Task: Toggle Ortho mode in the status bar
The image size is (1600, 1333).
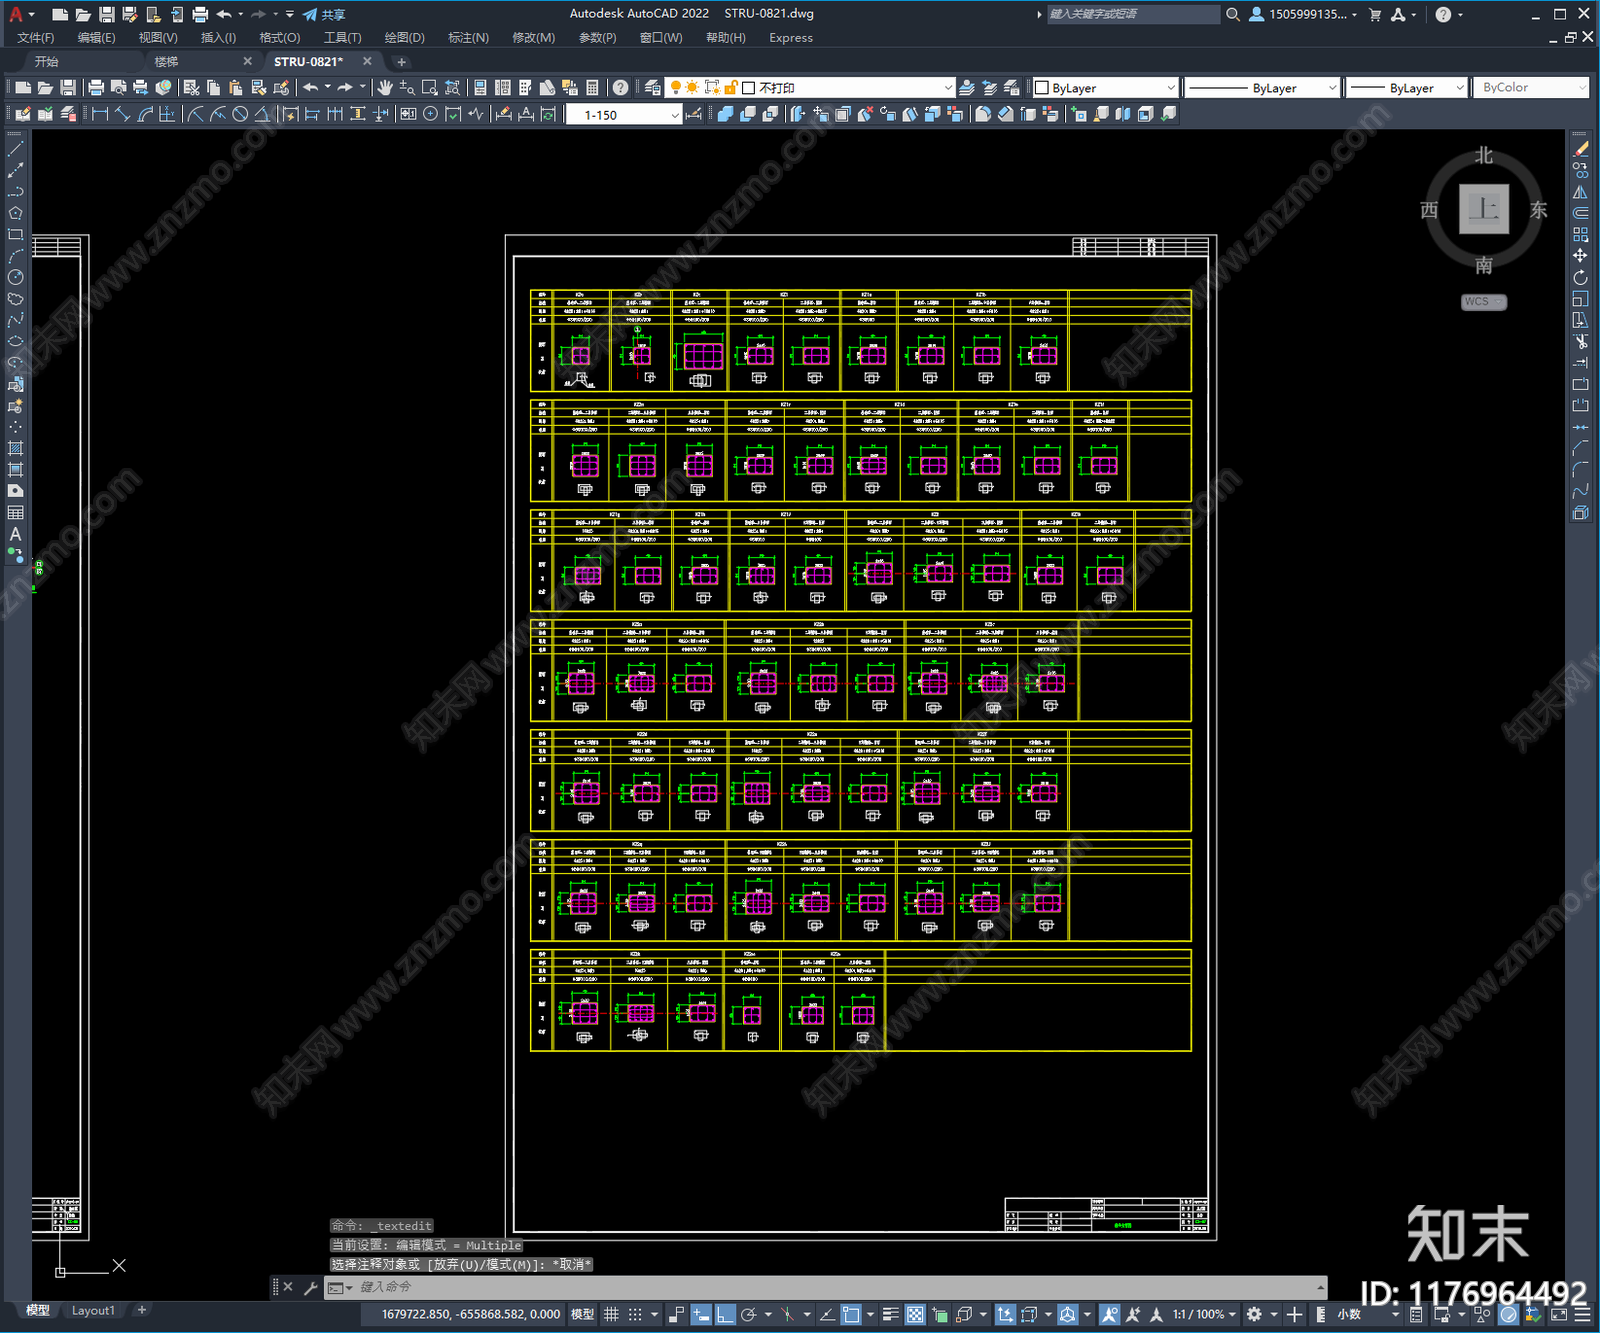Action: 725,1314
